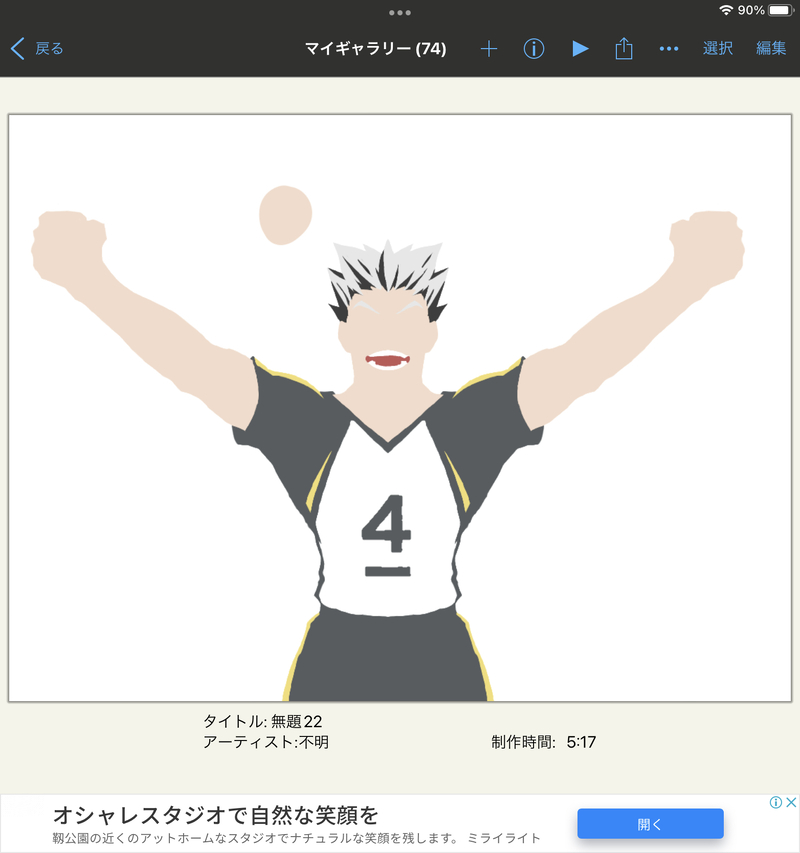Tap the マイギャラリー (74) title
This screenshot has height=853, width=800.
pos(375,48)
